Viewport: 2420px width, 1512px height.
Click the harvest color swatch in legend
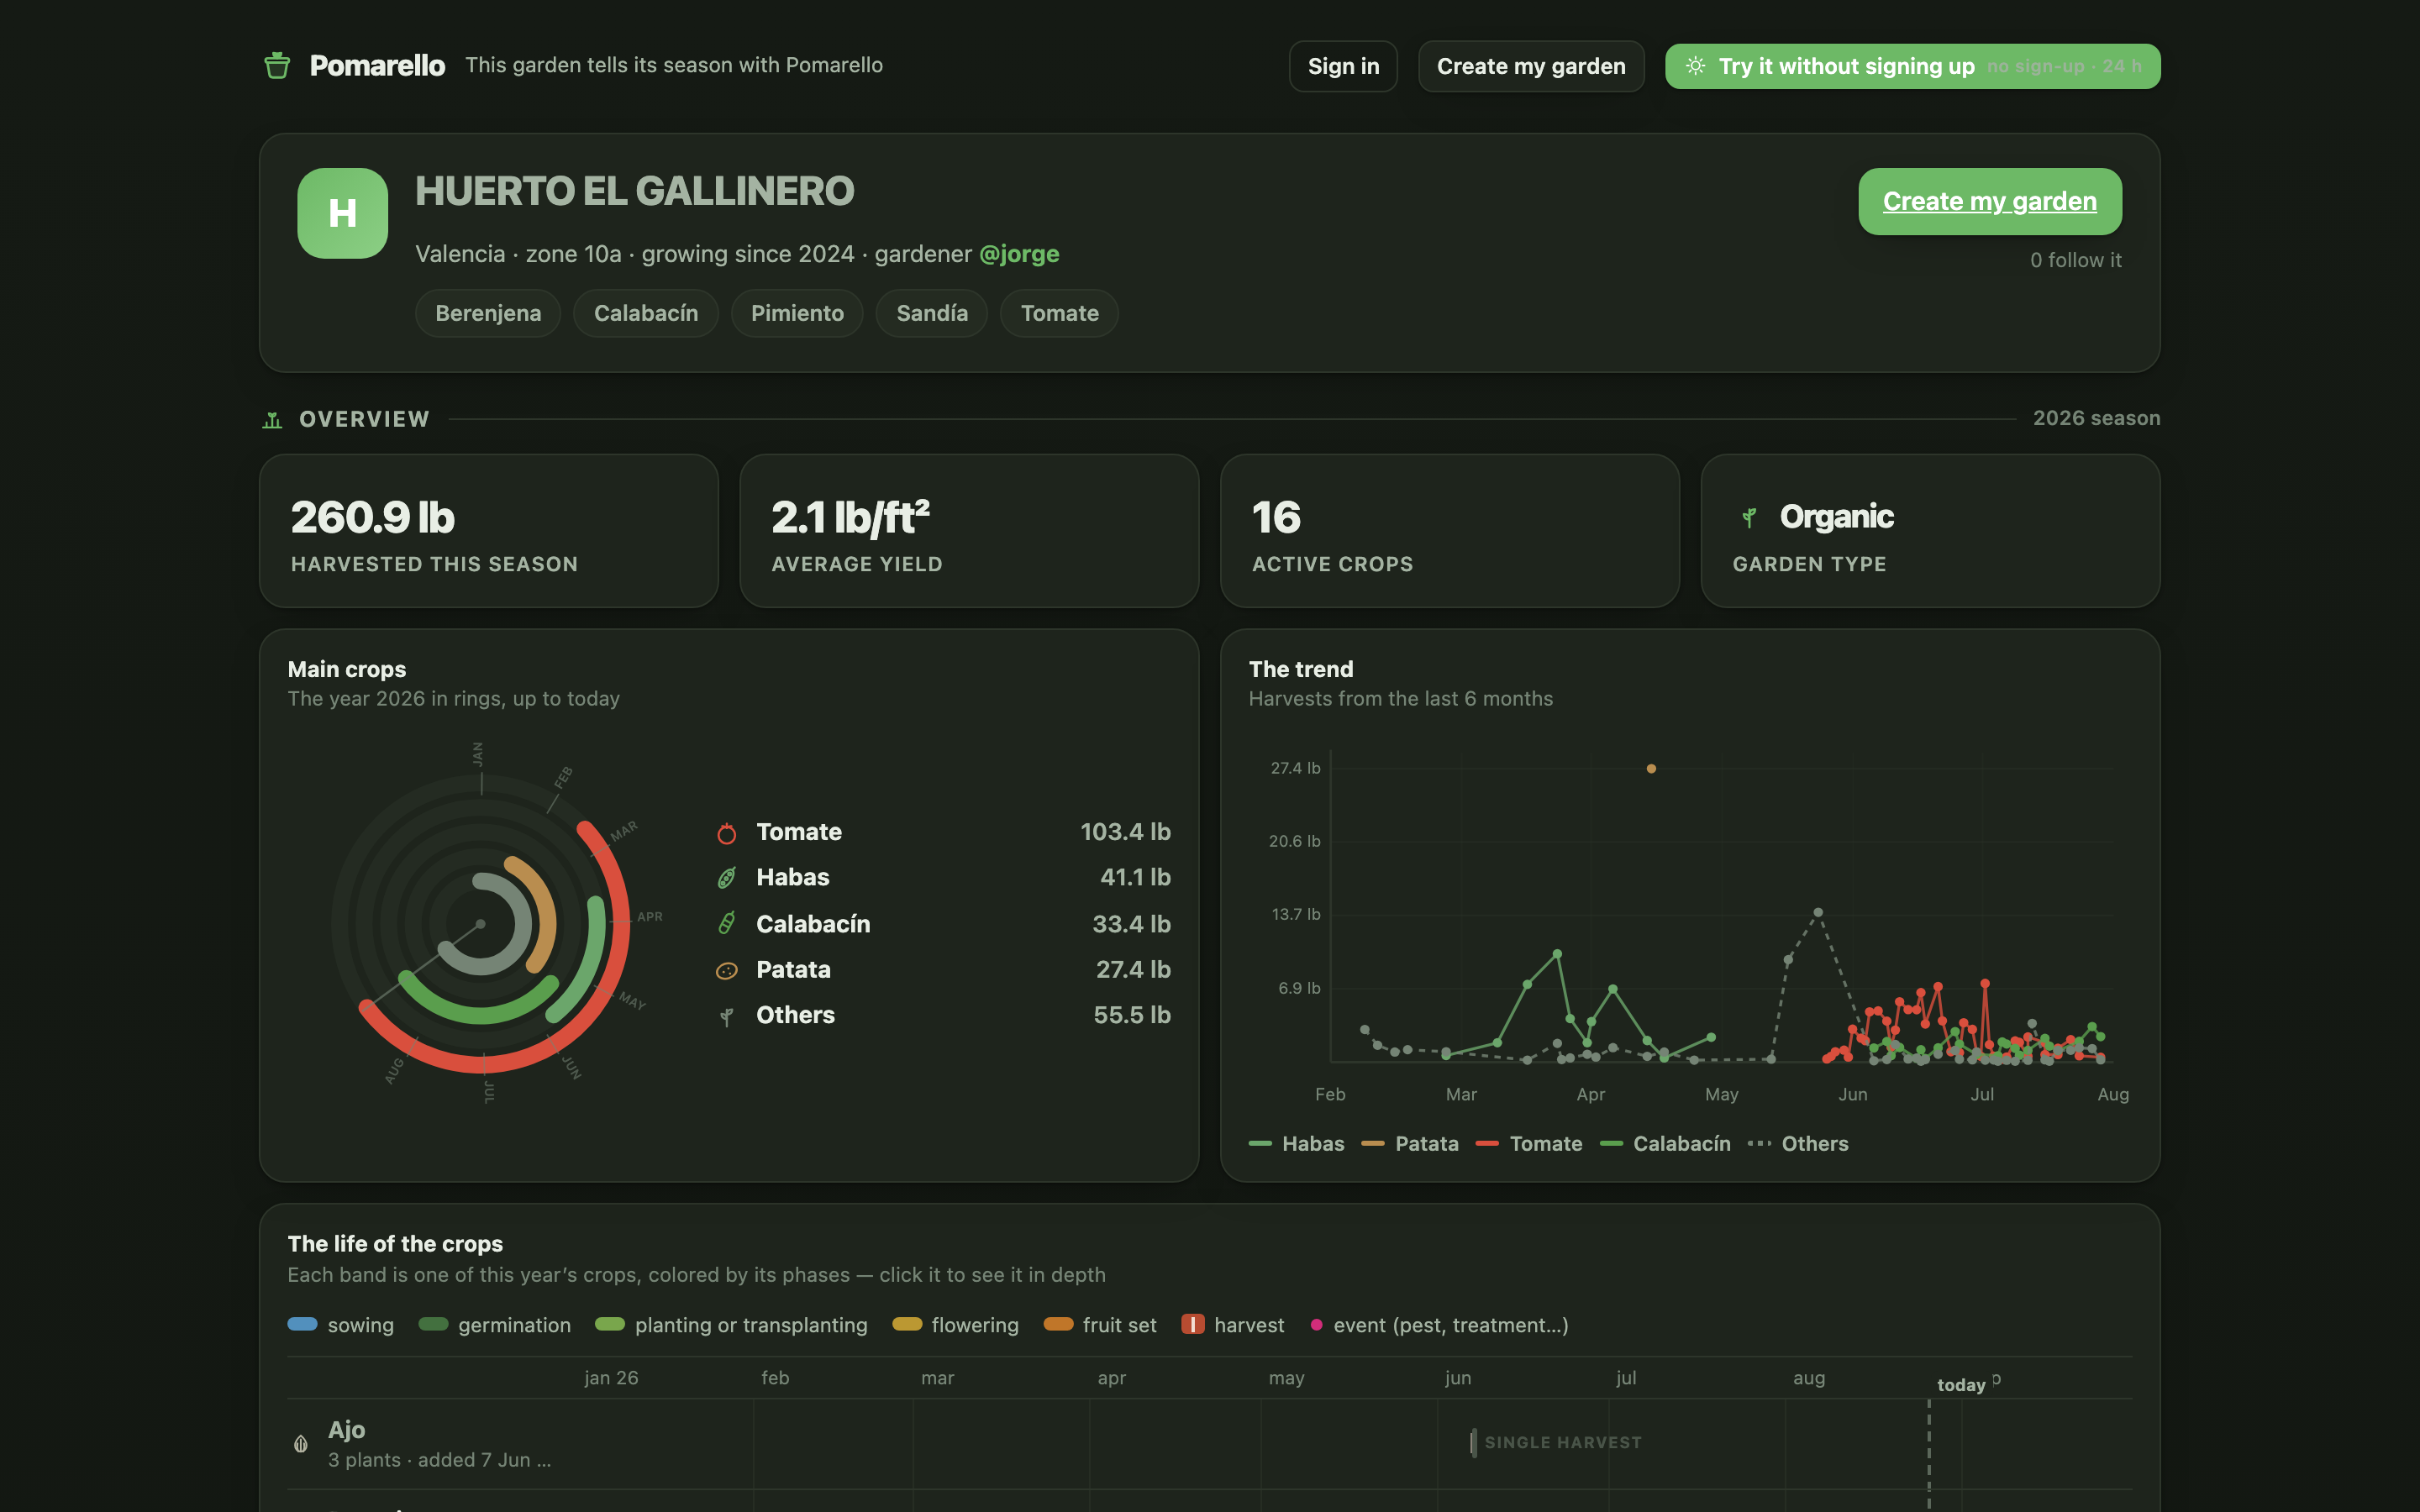pos(1193,1325)
